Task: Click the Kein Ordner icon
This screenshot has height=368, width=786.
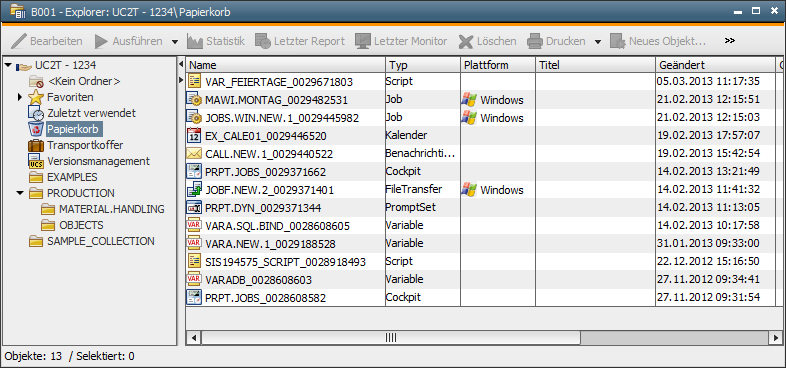Action: point(36,81)
